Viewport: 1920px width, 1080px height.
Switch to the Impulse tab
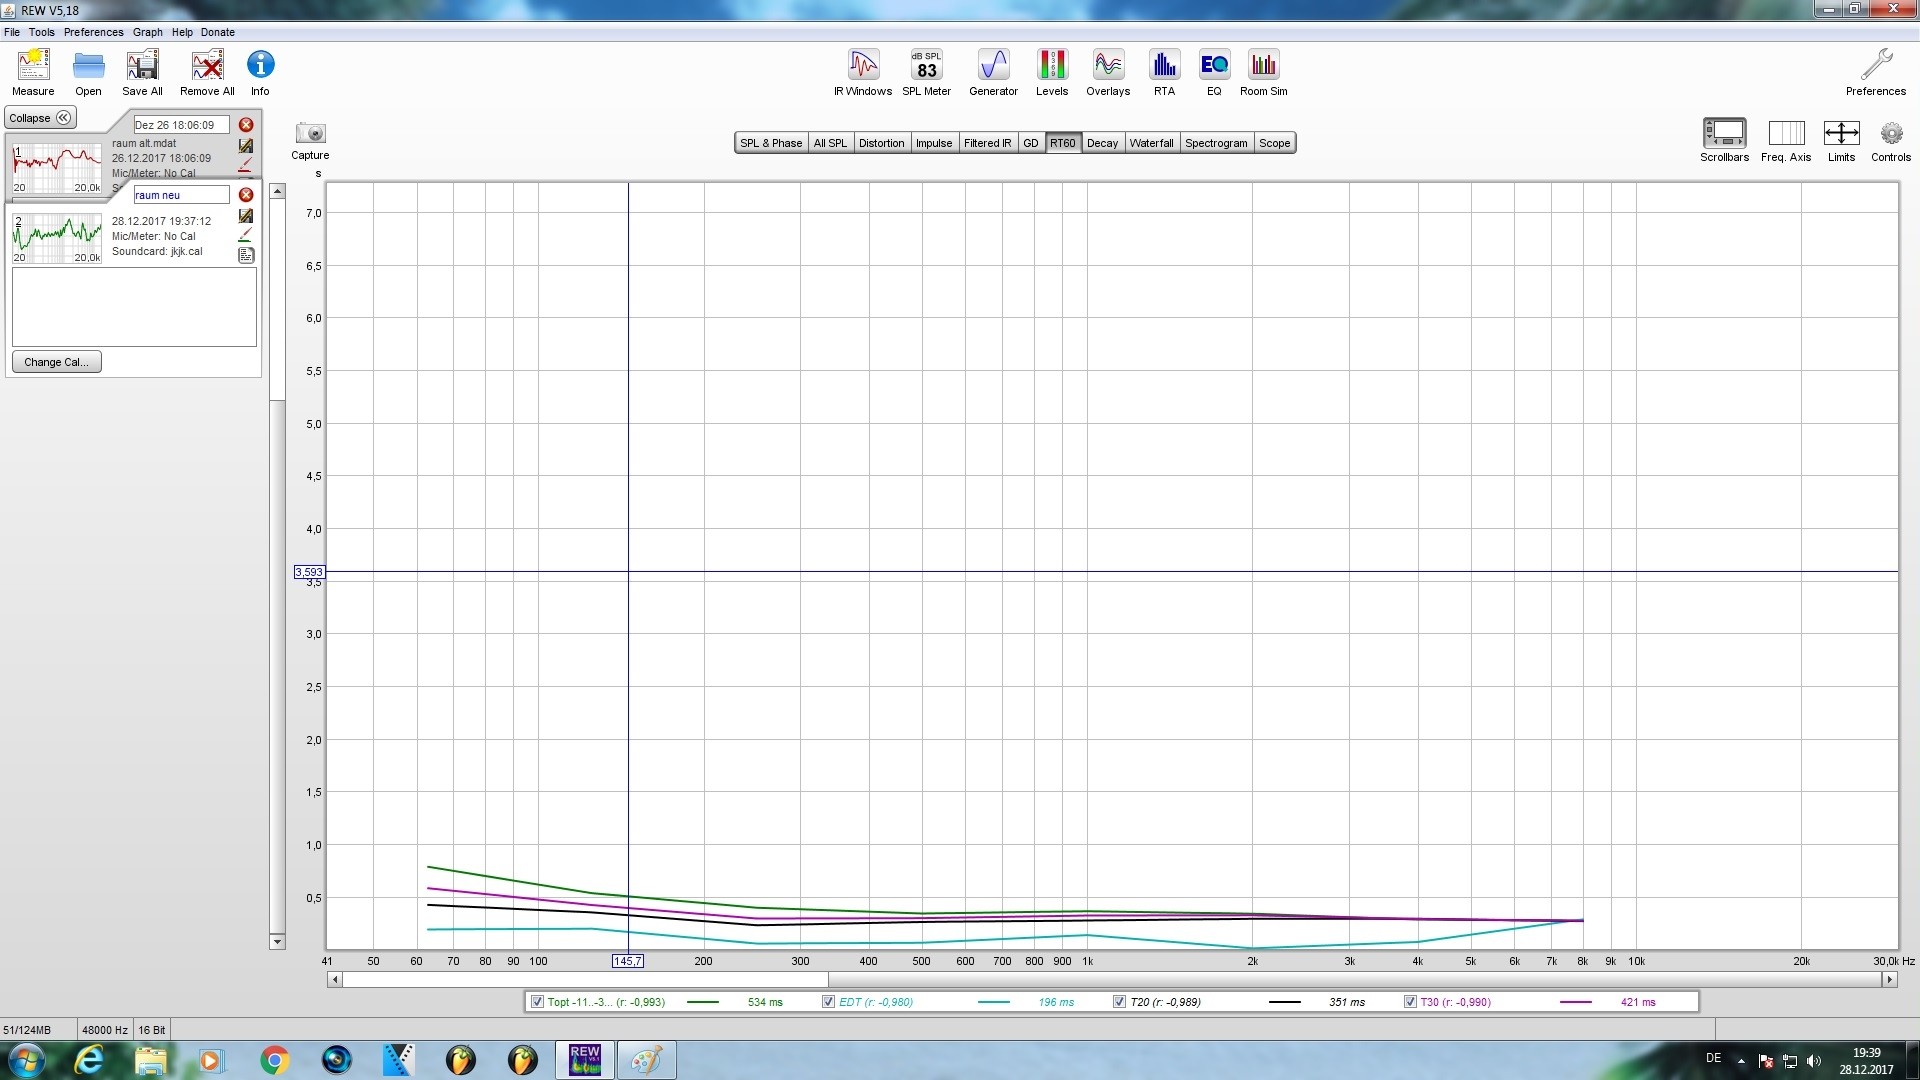pyautogui.click(x=934, y=143)
